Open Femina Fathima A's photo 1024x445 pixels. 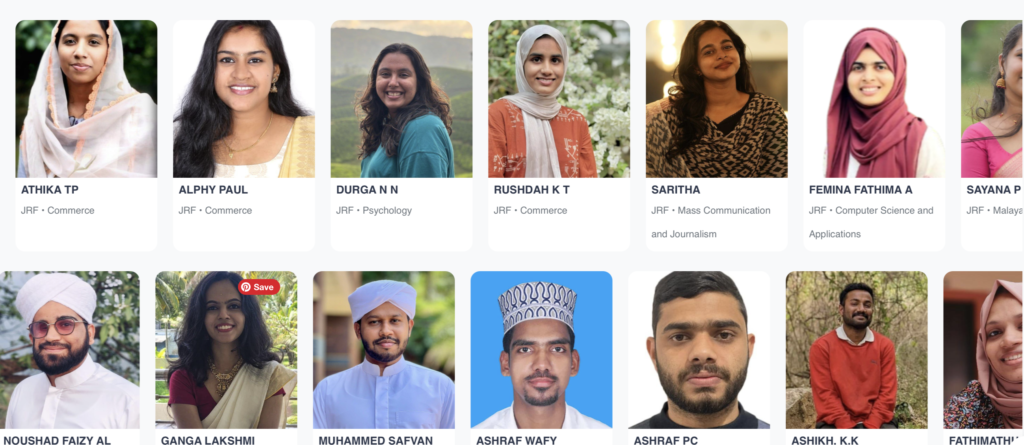point(874,99)
